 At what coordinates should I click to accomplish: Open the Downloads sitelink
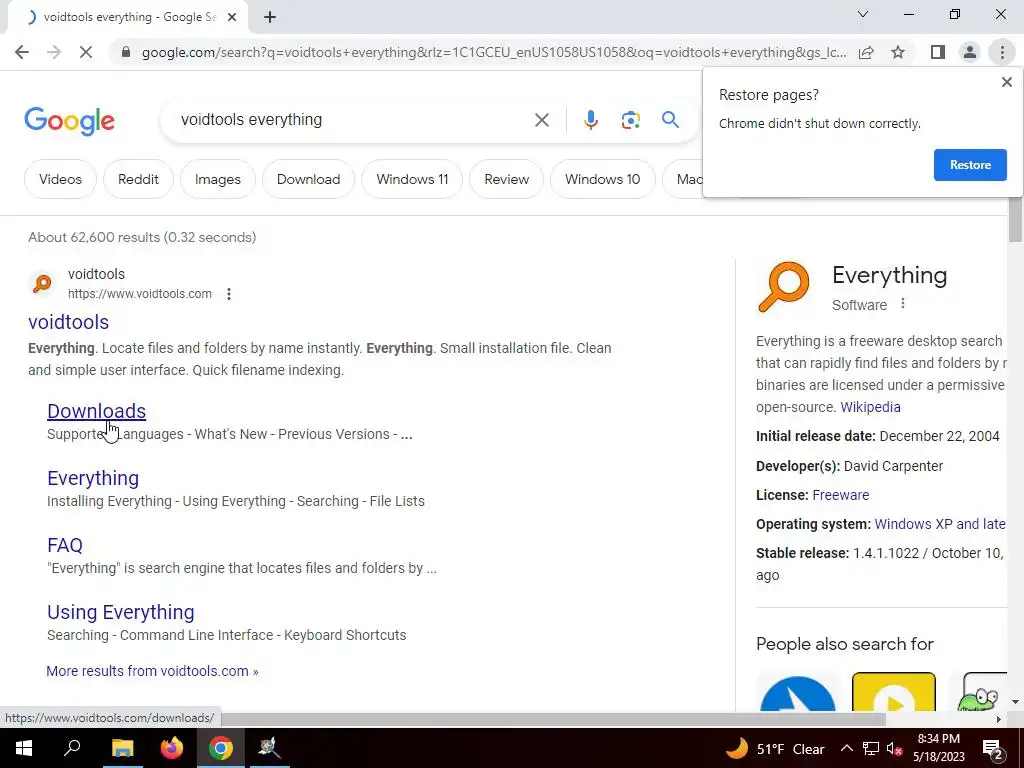tap(97, 411)
